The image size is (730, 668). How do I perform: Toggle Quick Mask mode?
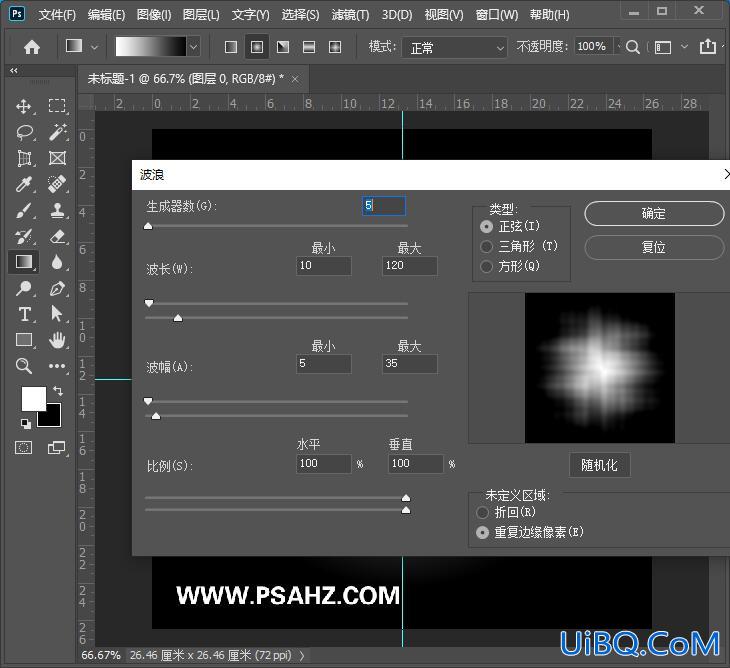(23, 448)
